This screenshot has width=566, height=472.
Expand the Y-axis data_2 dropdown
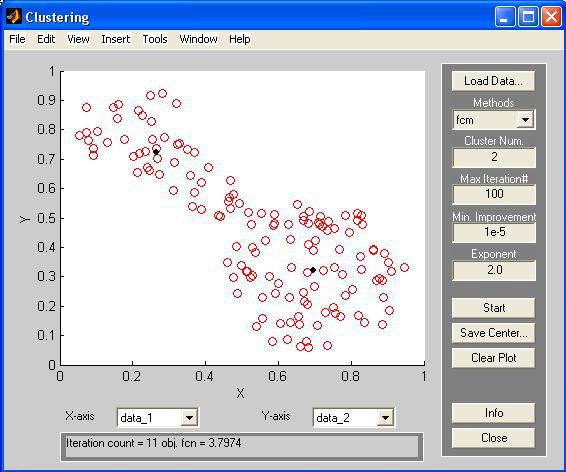[385, 418]
